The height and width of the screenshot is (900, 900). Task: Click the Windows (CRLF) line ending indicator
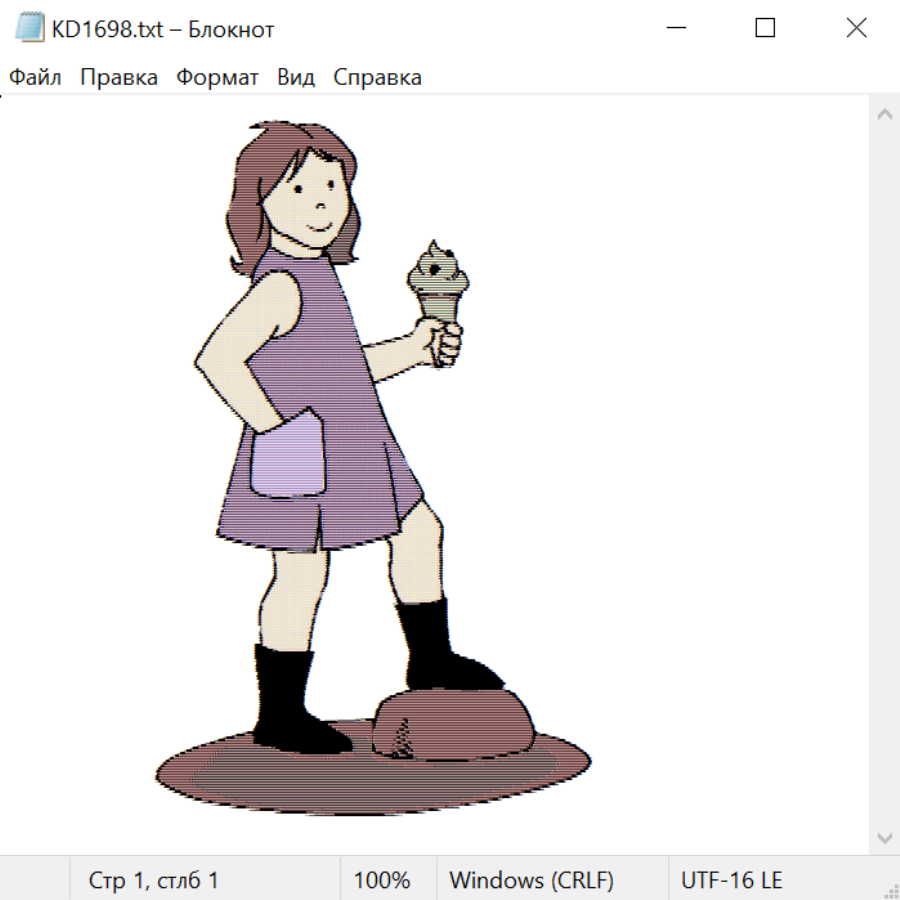pyautogui.click(x=531, y=880)
